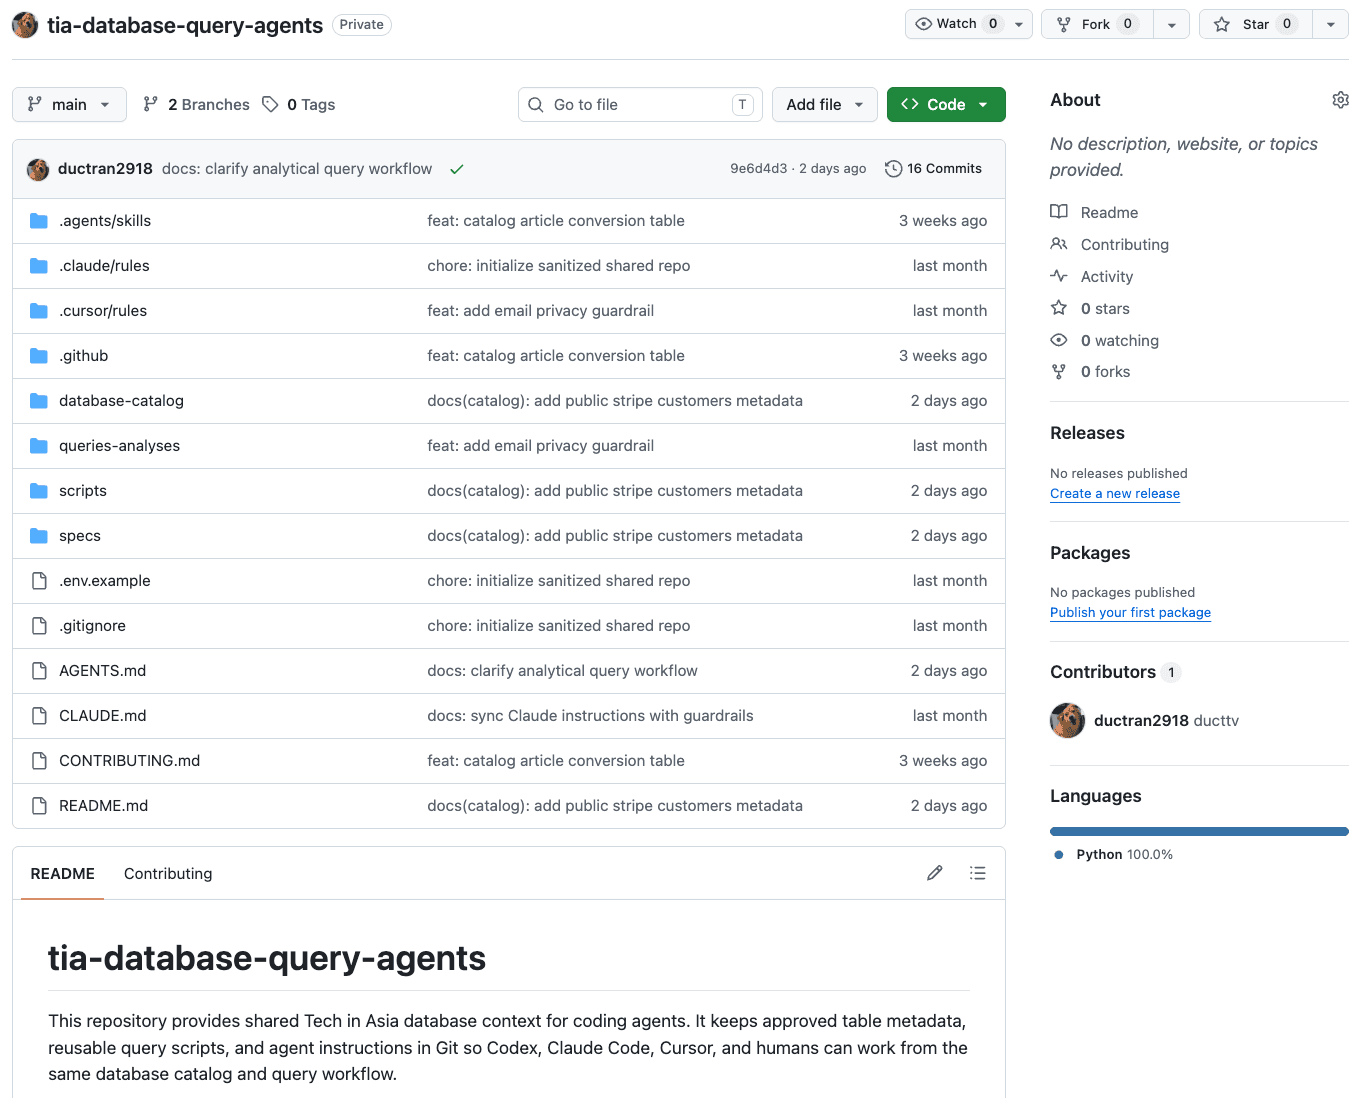Viewport: 1364px width, 1098px height.
Task: Click ductran2918 username in commit bar
Action: pyautogui.click(x=105, y=169)
